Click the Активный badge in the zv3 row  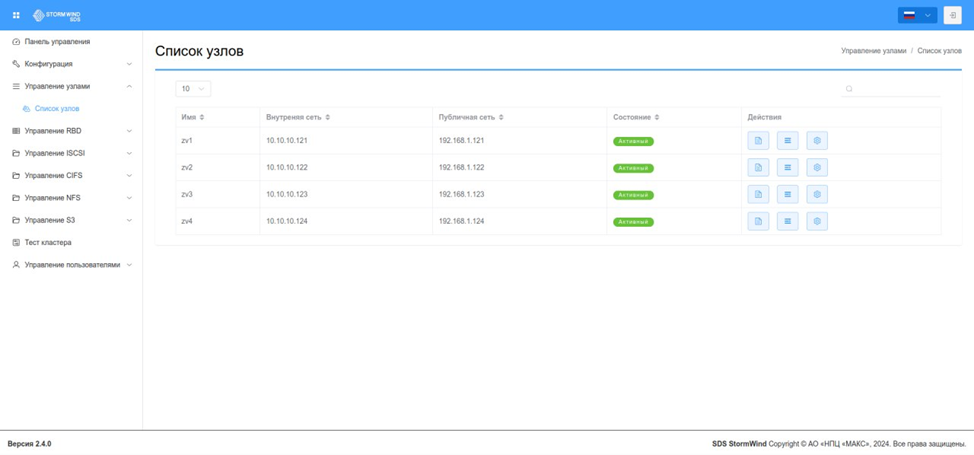pyautogui.click(x=634, y=195)
